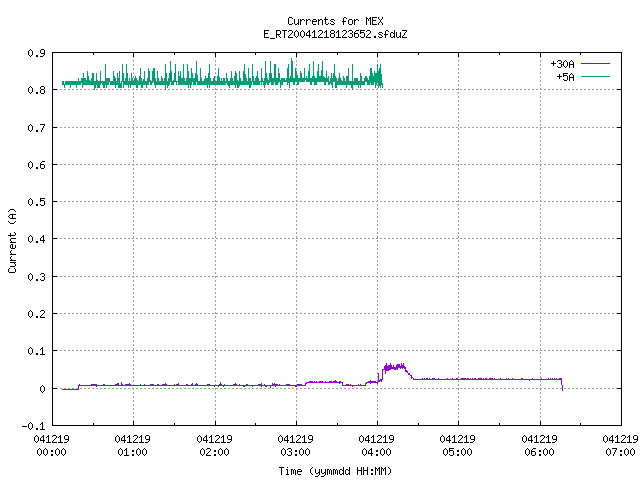Click the y-axis tick value 0.1

36,351
